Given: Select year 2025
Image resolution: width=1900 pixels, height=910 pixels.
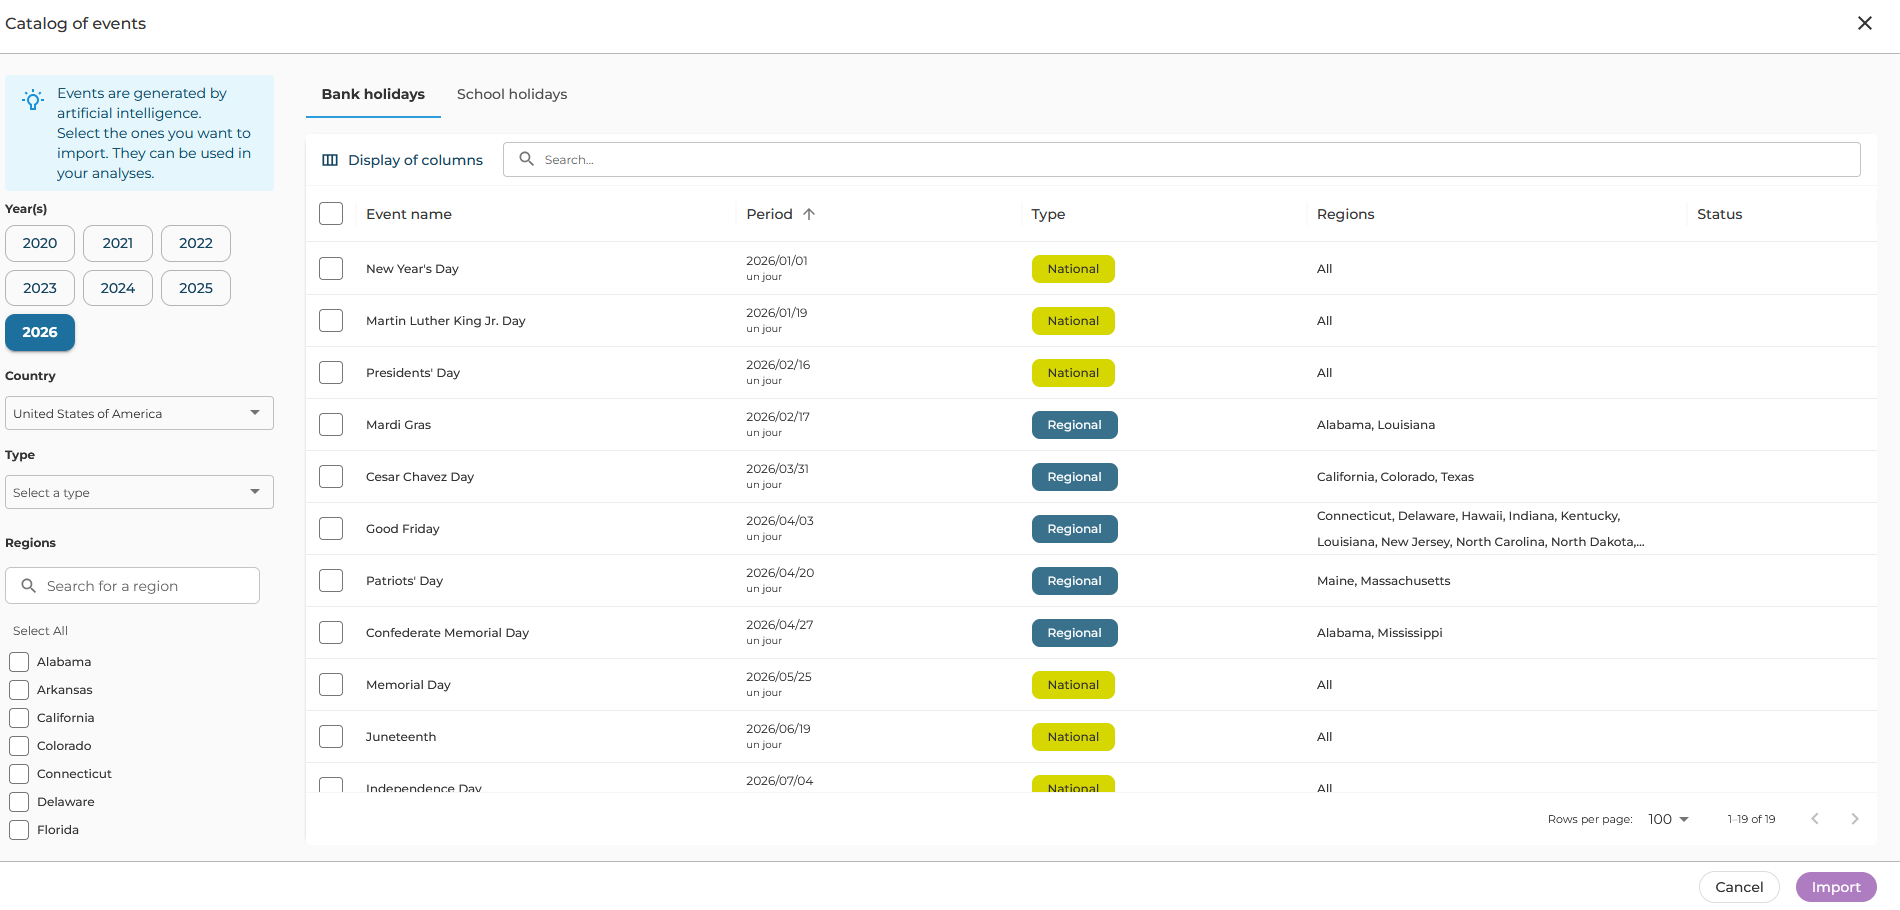Looking at the screenshot, I should (196, 288).
